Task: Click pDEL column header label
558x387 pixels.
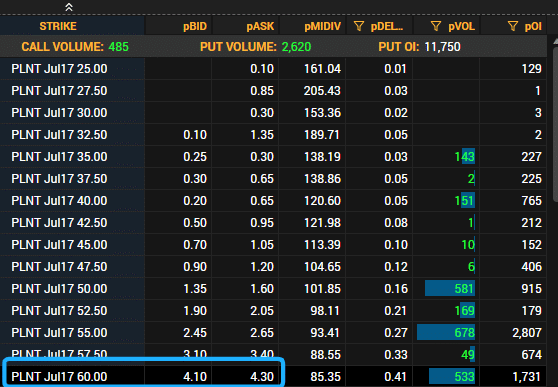Action: click(386, 26)
